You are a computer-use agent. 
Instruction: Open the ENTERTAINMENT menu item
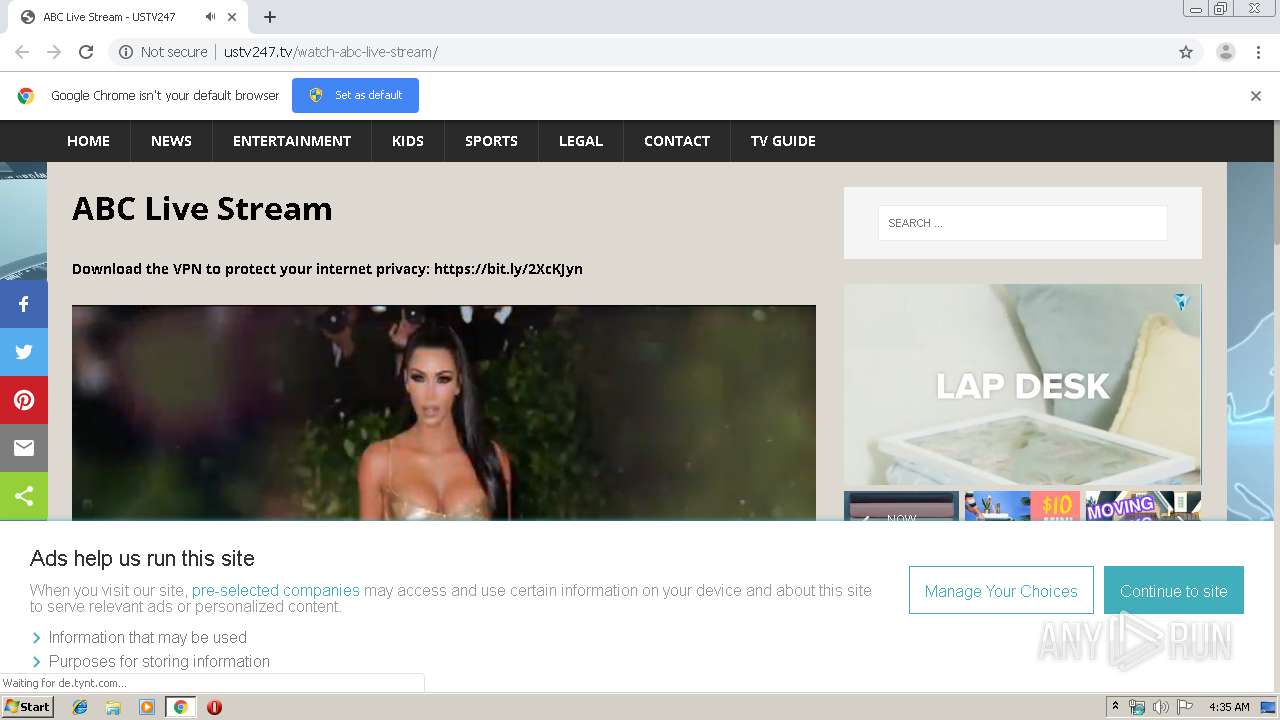[x=292, y=141]
